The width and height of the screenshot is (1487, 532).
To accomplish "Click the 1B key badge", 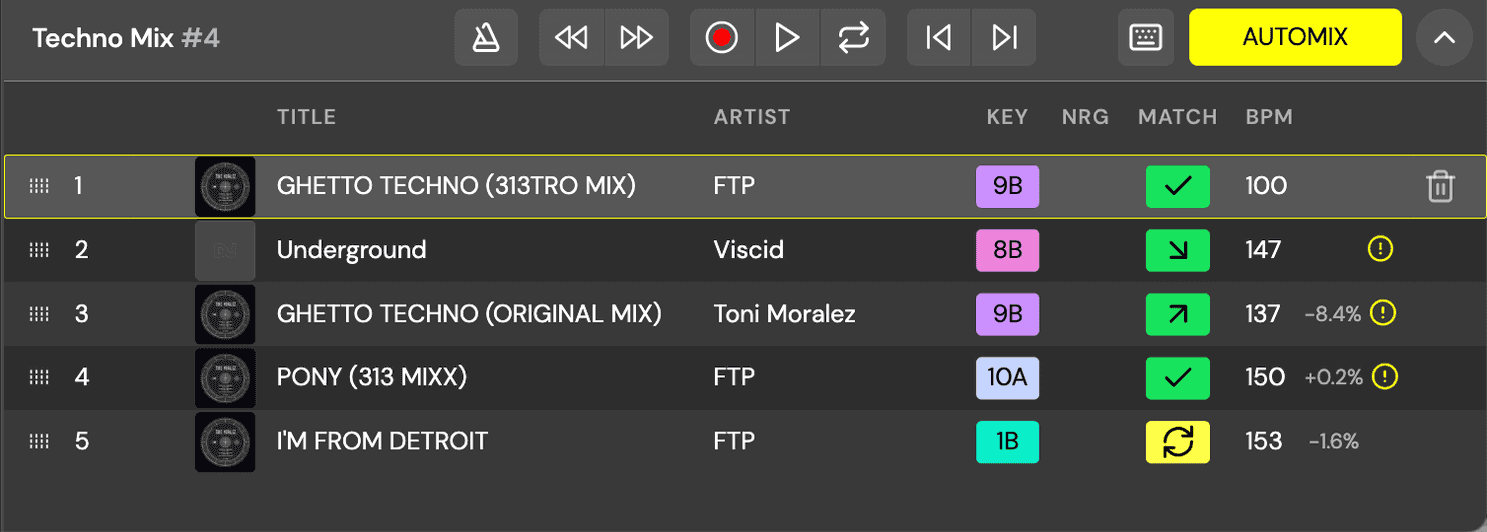I will pyautogui.click(x=1007, y=442).
